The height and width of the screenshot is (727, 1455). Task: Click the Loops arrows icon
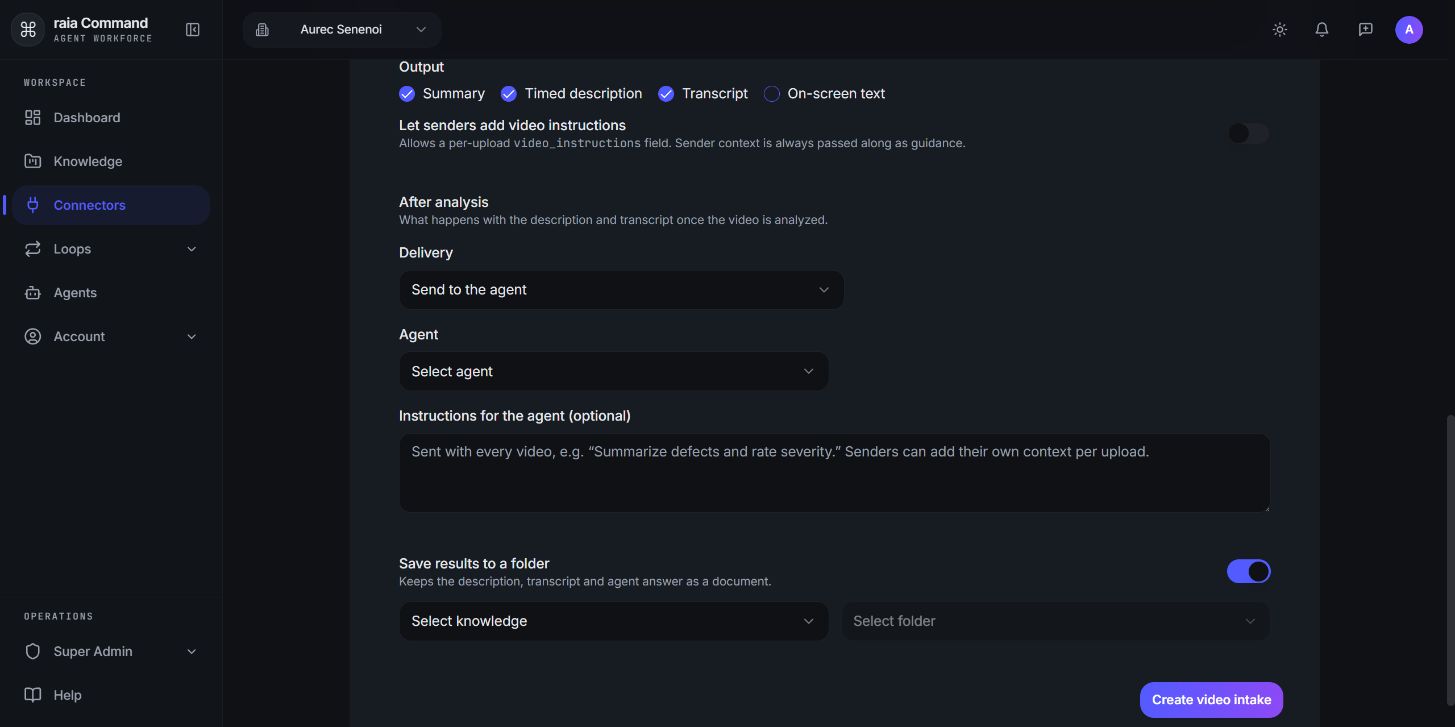[33, 249]
